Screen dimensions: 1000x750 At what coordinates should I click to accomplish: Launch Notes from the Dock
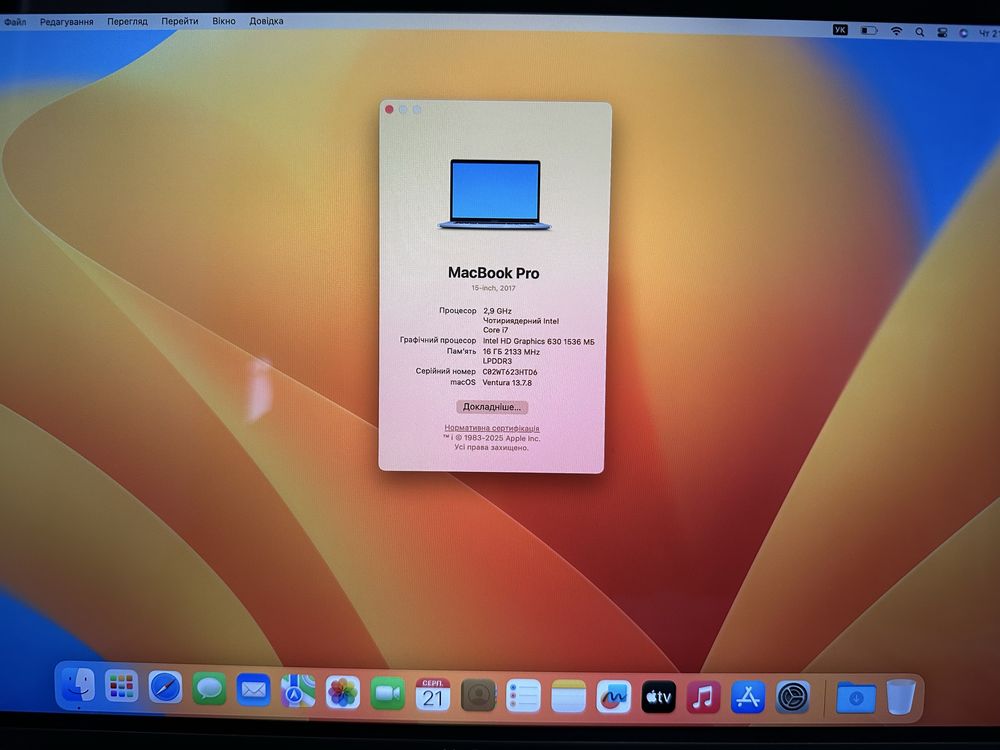coord(568,696)
